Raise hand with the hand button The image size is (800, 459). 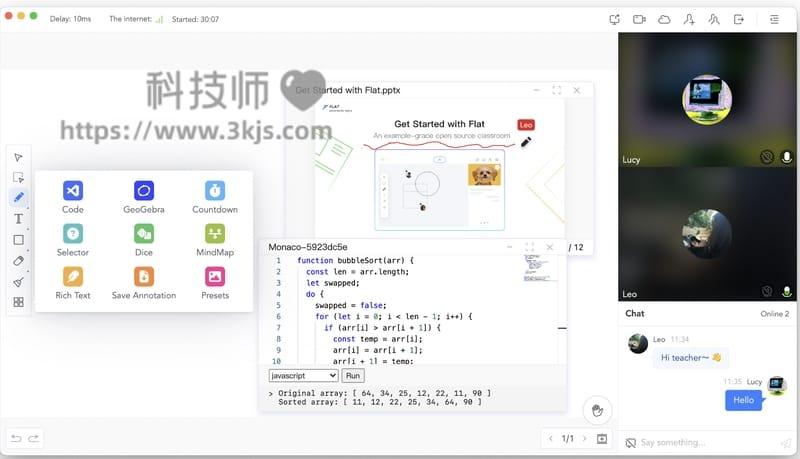(597, 410)
